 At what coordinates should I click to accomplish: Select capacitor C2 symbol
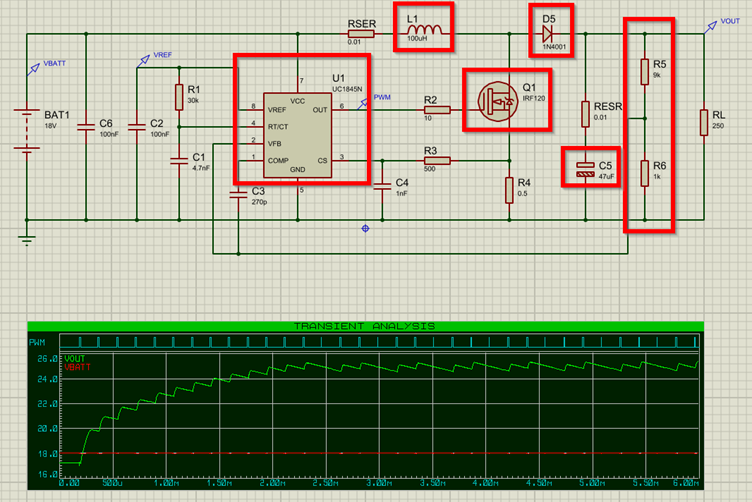click(x=137, y=127)
